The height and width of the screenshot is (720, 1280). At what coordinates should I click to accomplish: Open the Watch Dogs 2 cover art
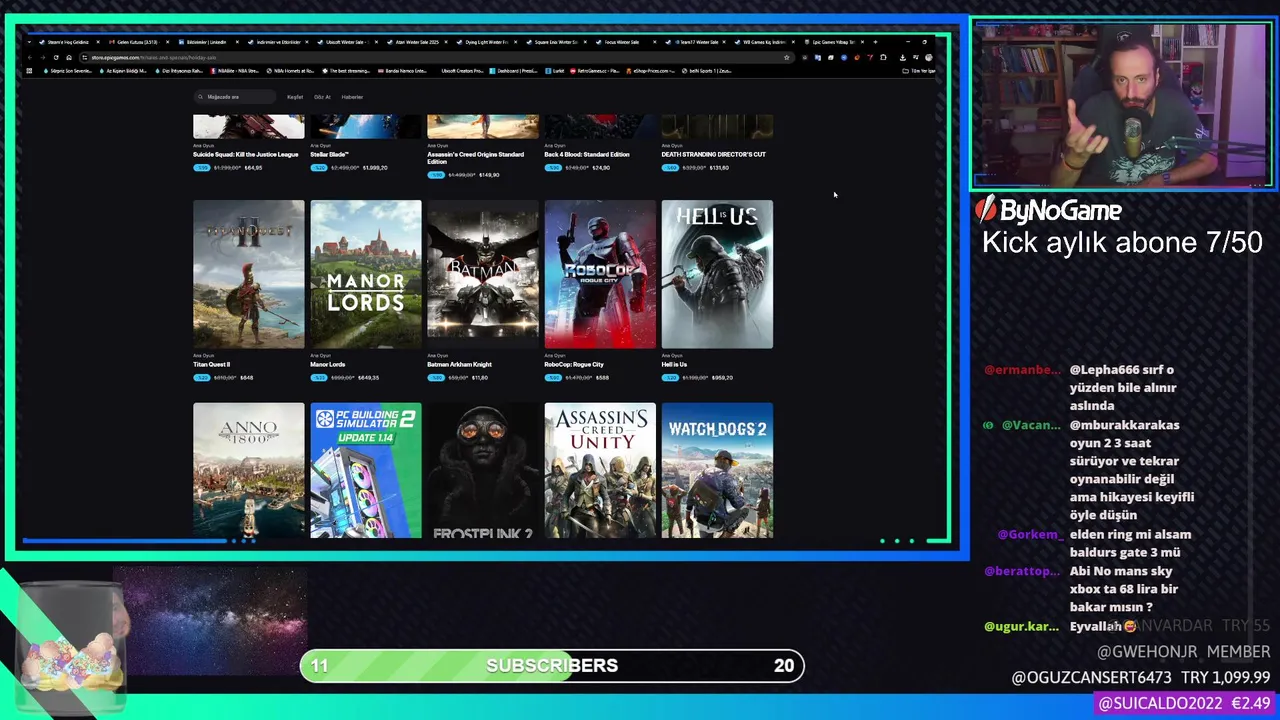[717, 470]
